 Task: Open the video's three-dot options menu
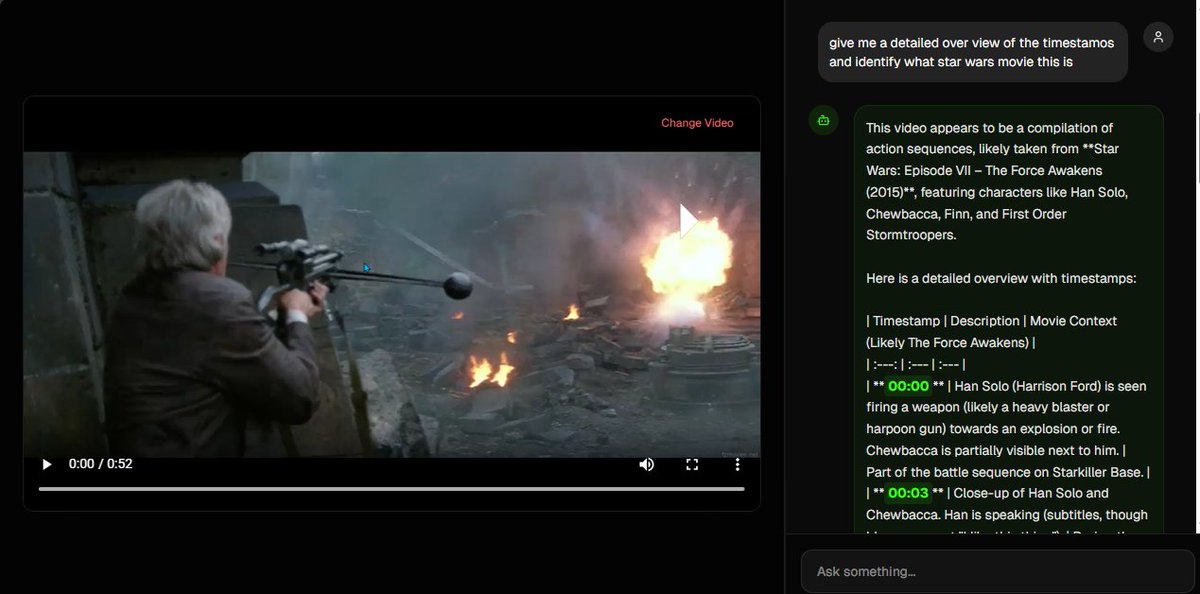click(737, 464)
